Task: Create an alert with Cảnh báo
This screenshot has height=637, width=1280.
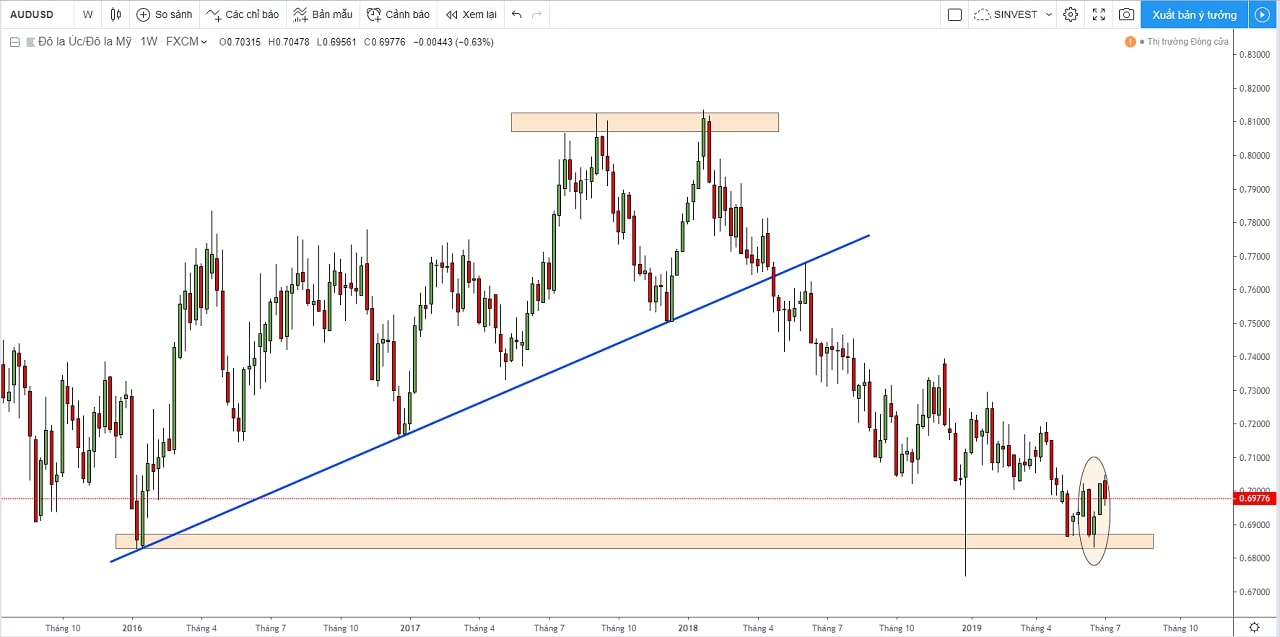Action: click(398, 14)
